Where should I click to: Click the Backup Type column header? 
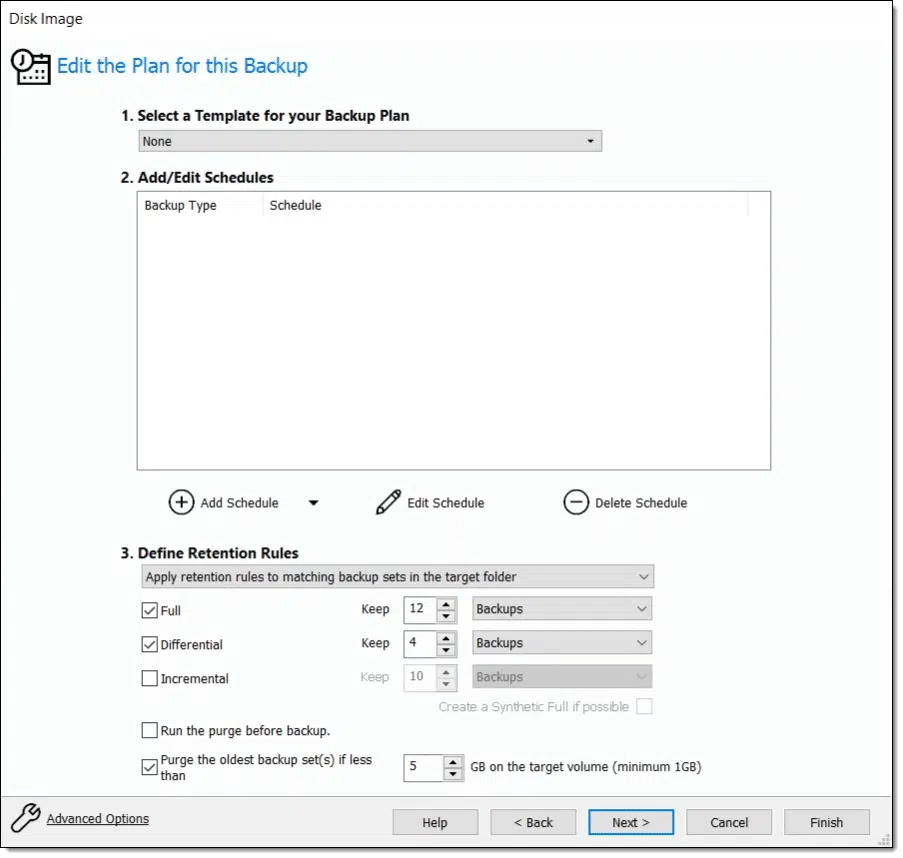[x=200, y=205]
